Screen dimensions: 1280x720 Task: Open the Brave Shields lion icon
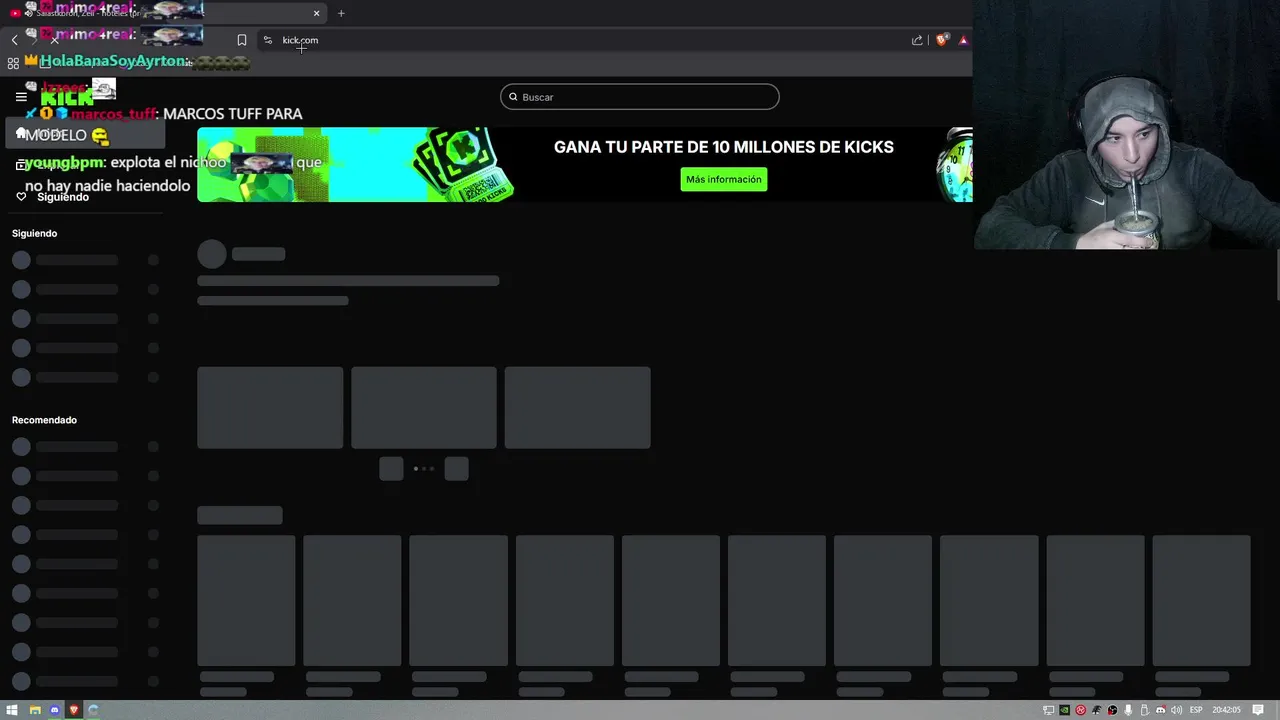[x=941, y=40]
